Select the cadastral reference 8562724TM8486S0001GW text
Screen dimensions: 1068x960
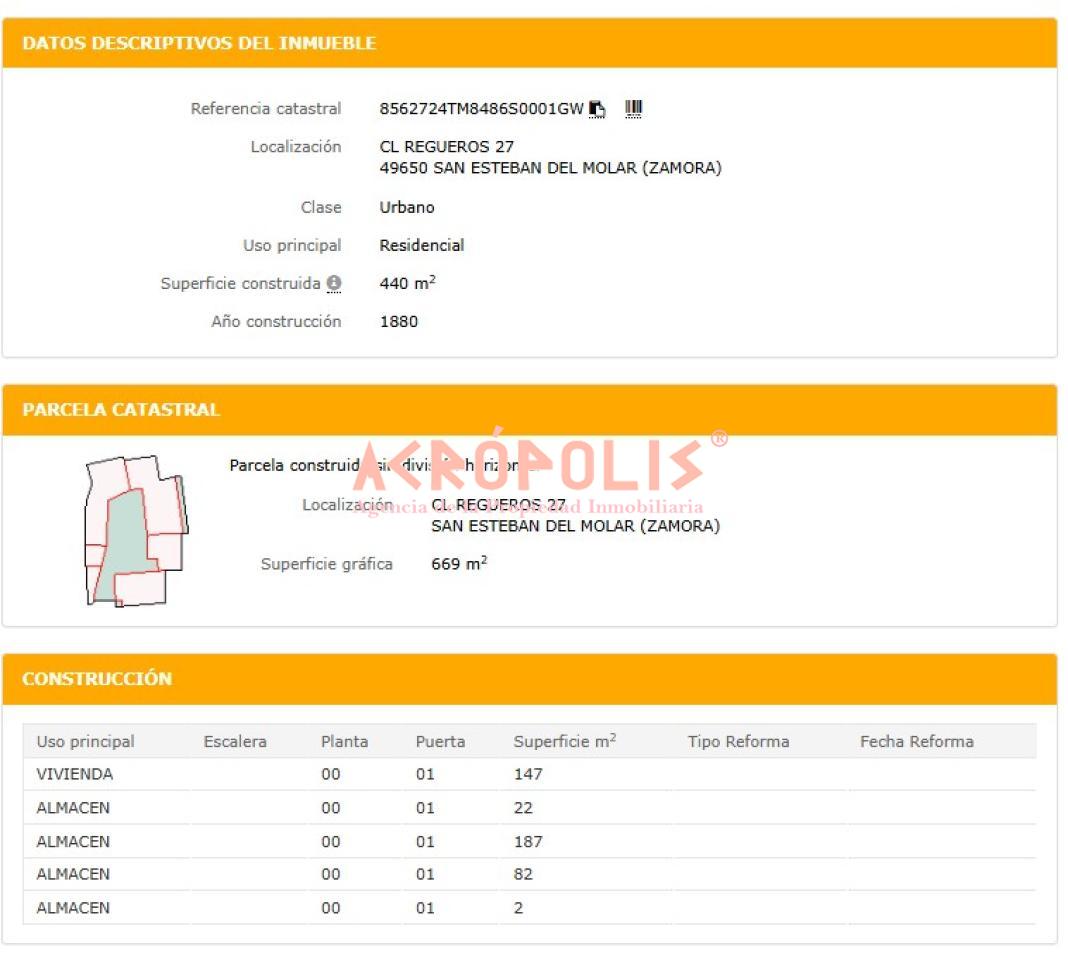pyautogui.click(x=480, y=109)
